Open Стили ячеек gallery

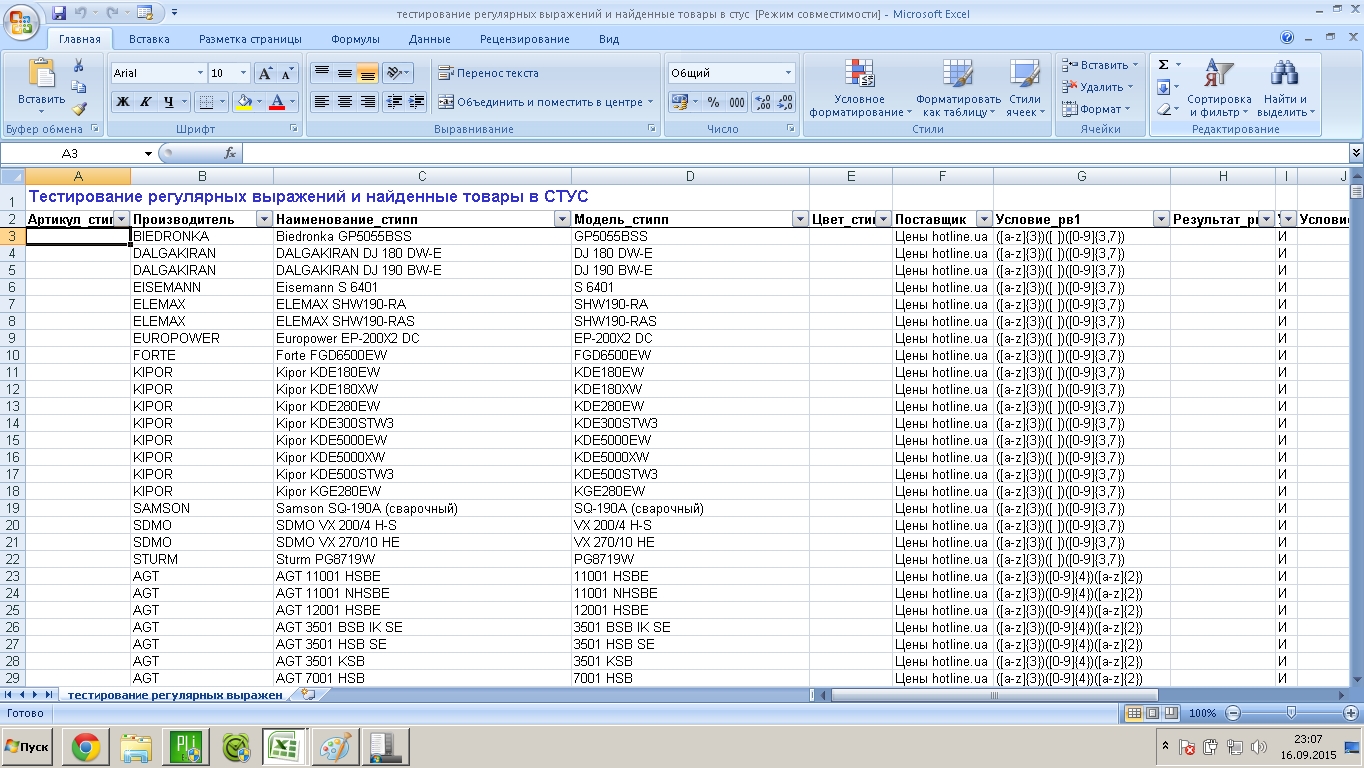pos(1024,88)
